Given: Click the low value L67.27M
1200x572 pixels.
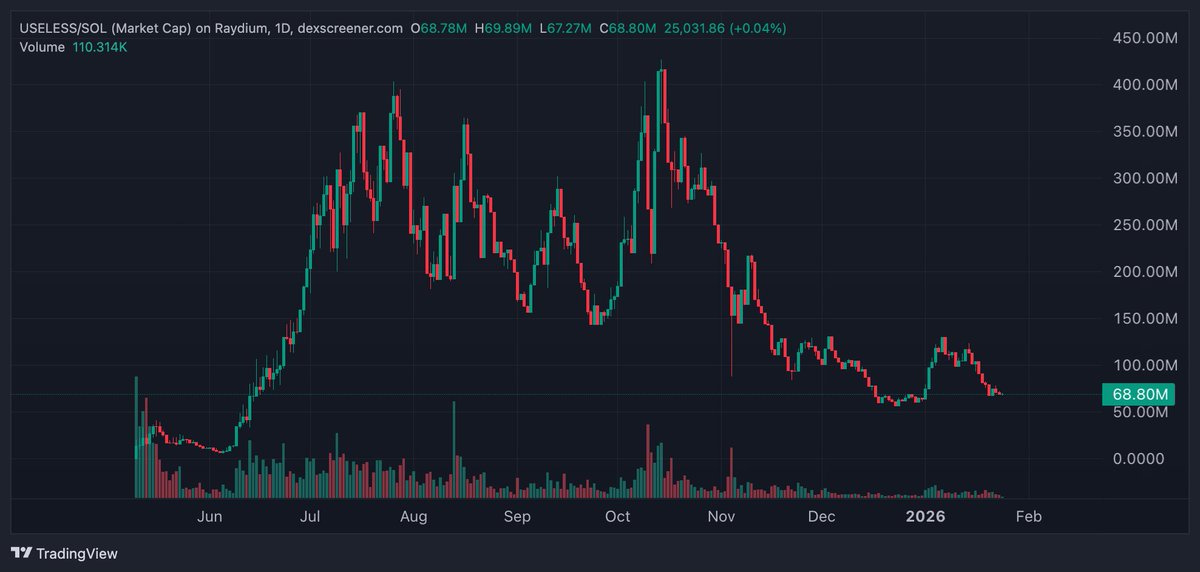Looking at the screenshot, I should 565,28.
